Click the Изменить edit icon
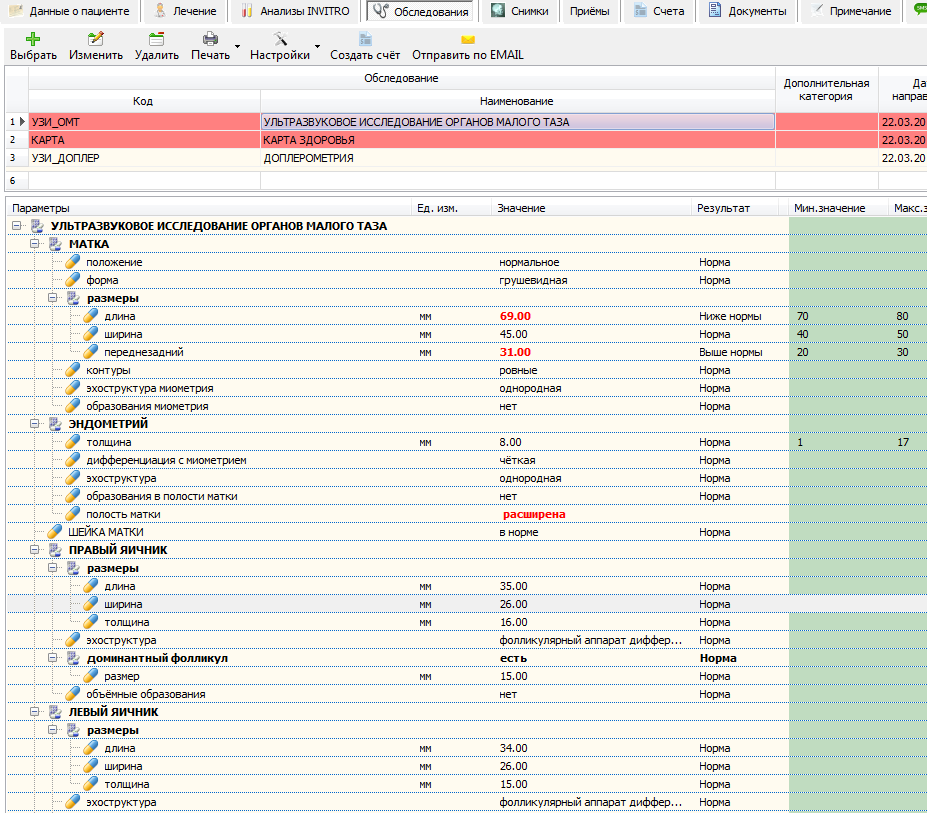This screenshot has height=813, width=927. [95, 39]
